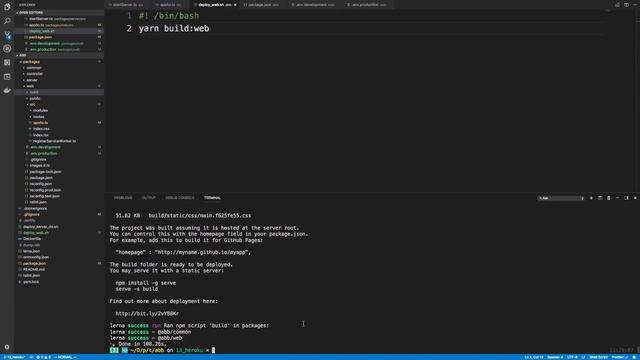Screen dimensions: 640x360
Task: Open the Source Control view
Action: [x=7, y=35]
